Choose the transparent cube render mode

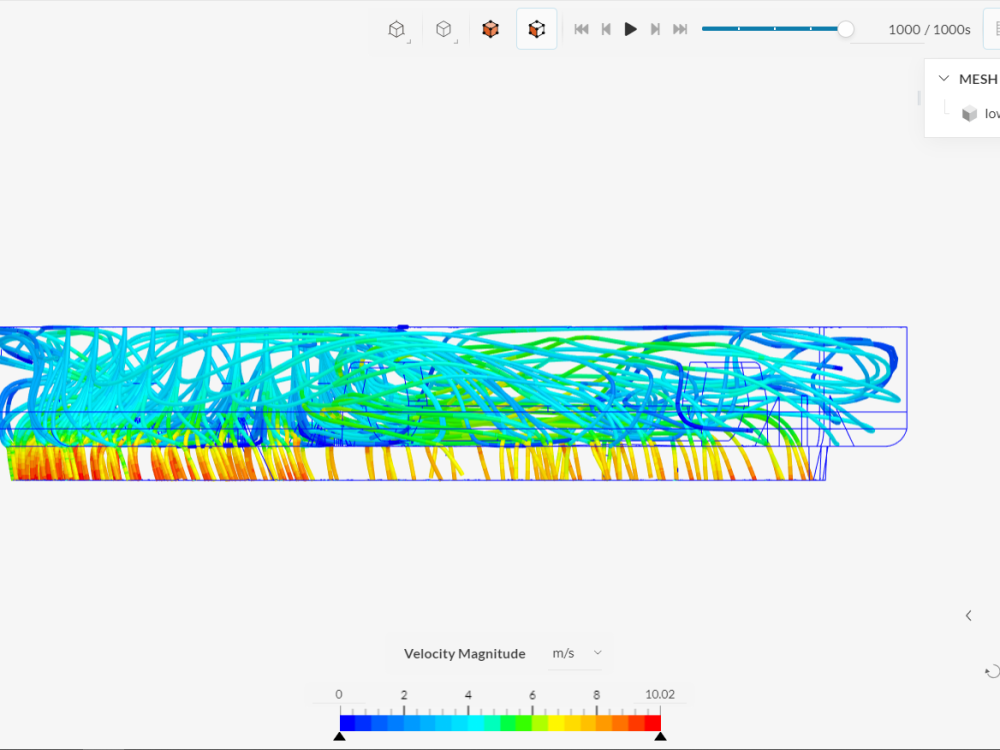click(x=444, y=29)
